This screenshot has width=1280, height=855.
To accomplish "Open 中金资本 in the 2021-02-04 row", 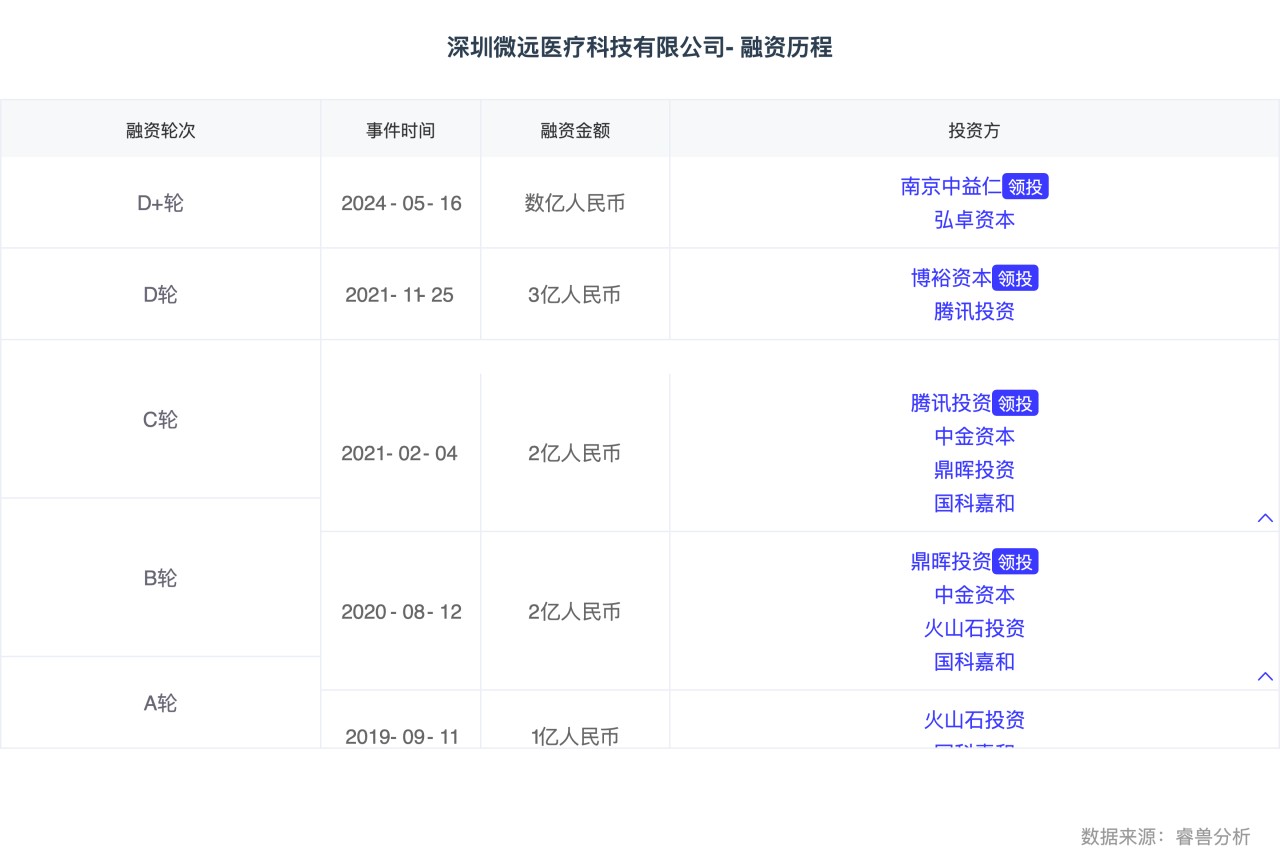I will (974, 436).
